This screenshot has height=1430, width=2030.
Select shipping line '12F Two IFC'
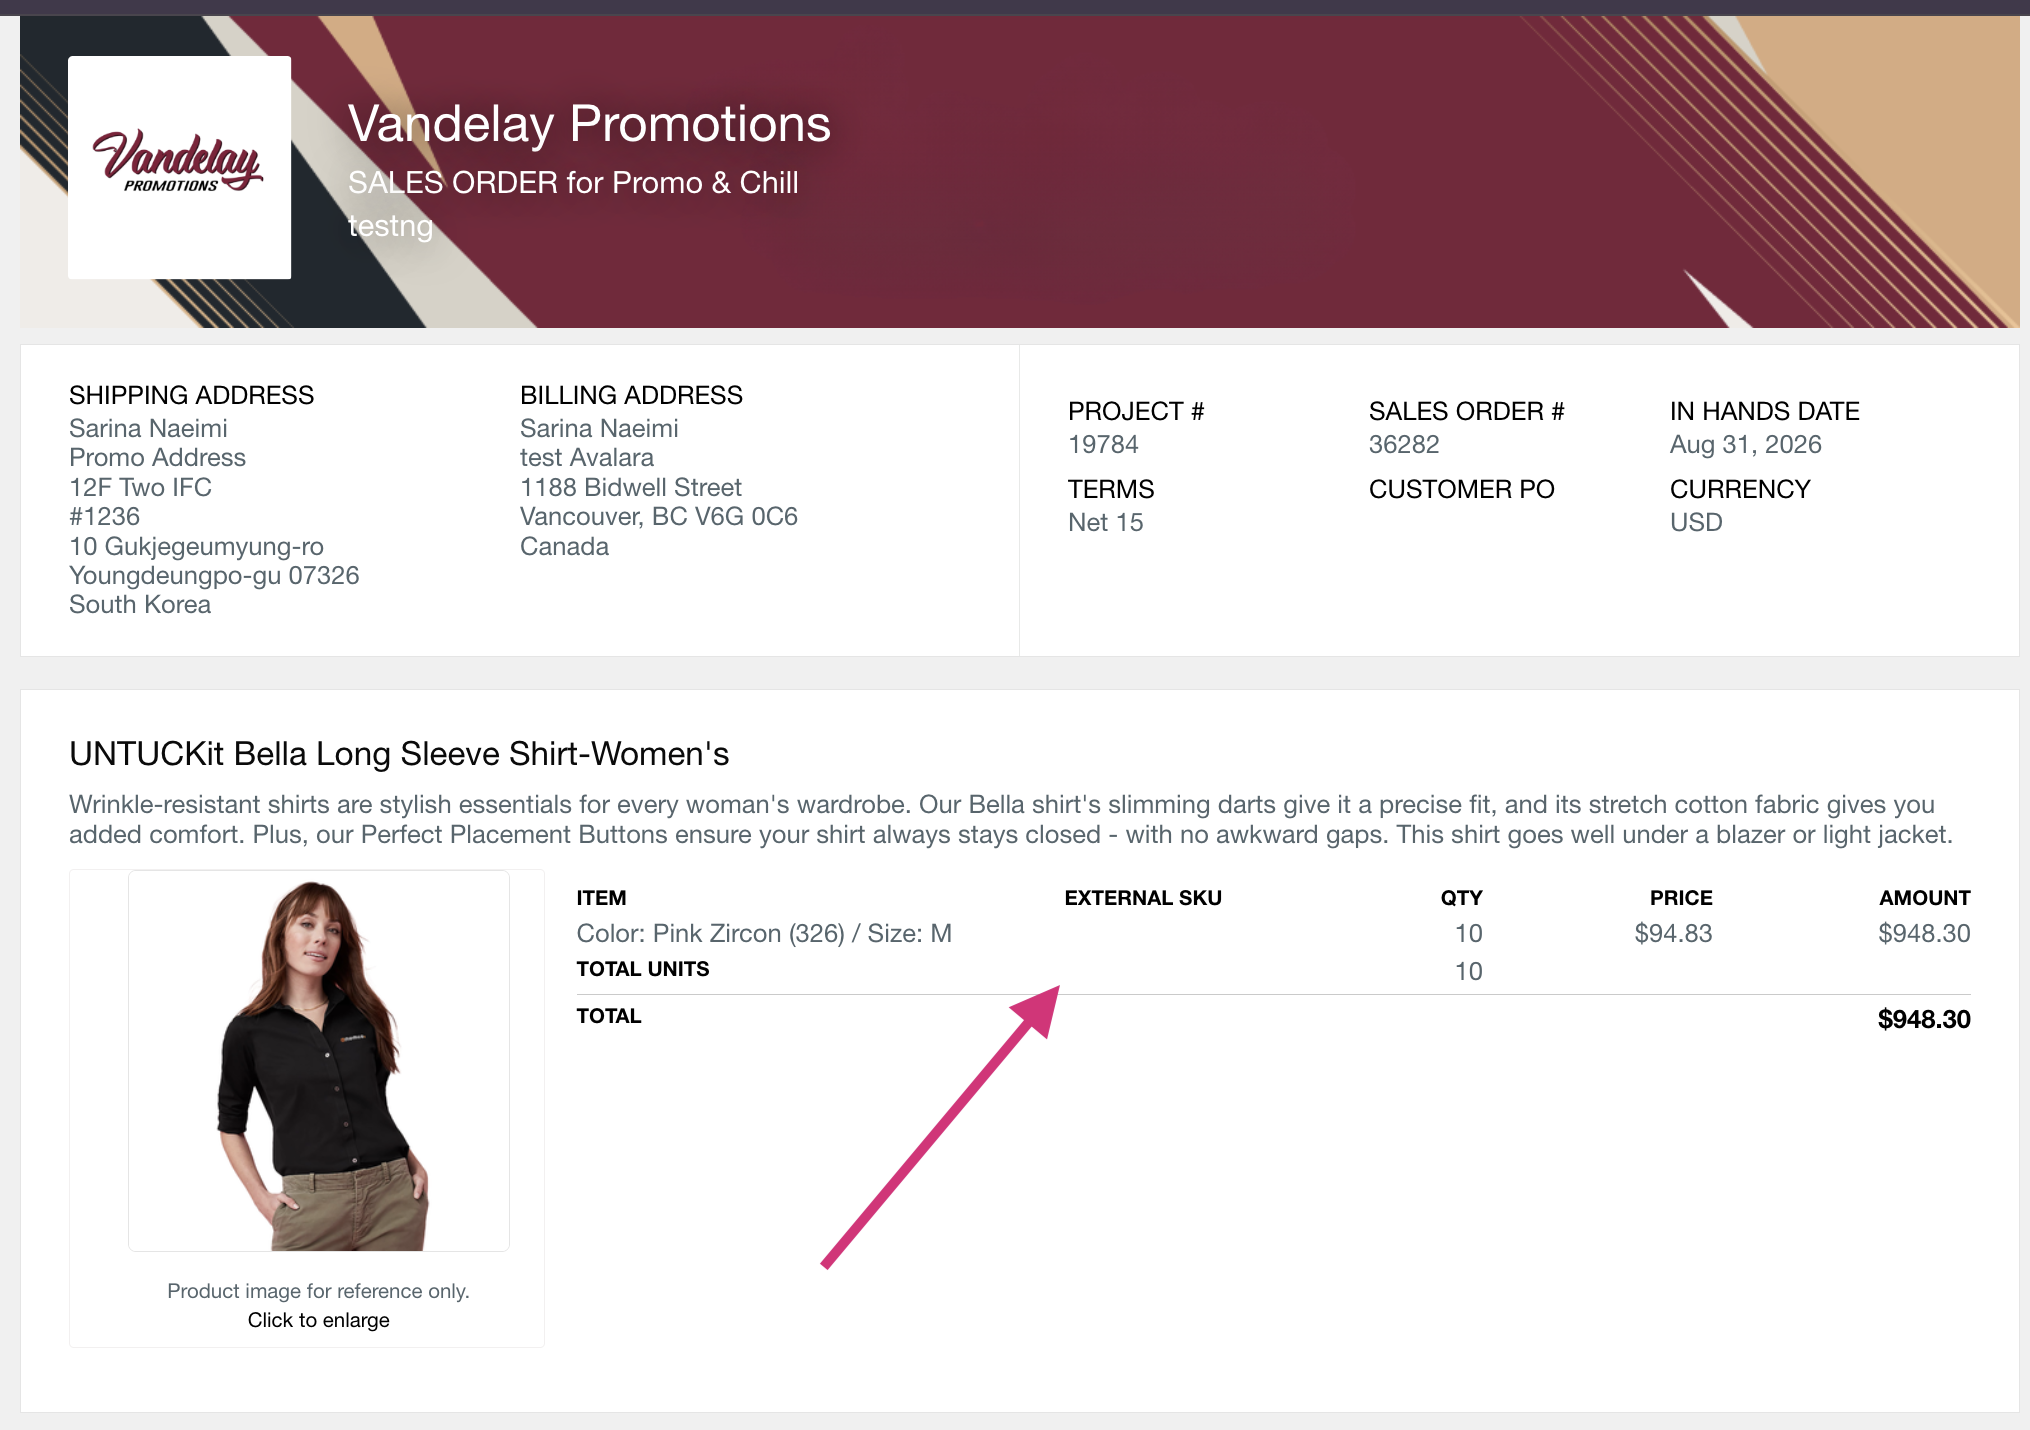point(140,487)
